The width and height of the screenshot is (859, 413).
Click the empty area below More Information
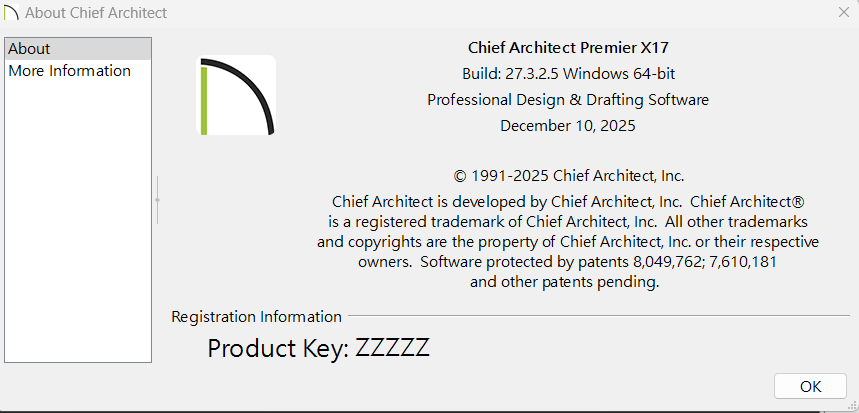click(78, 220)
